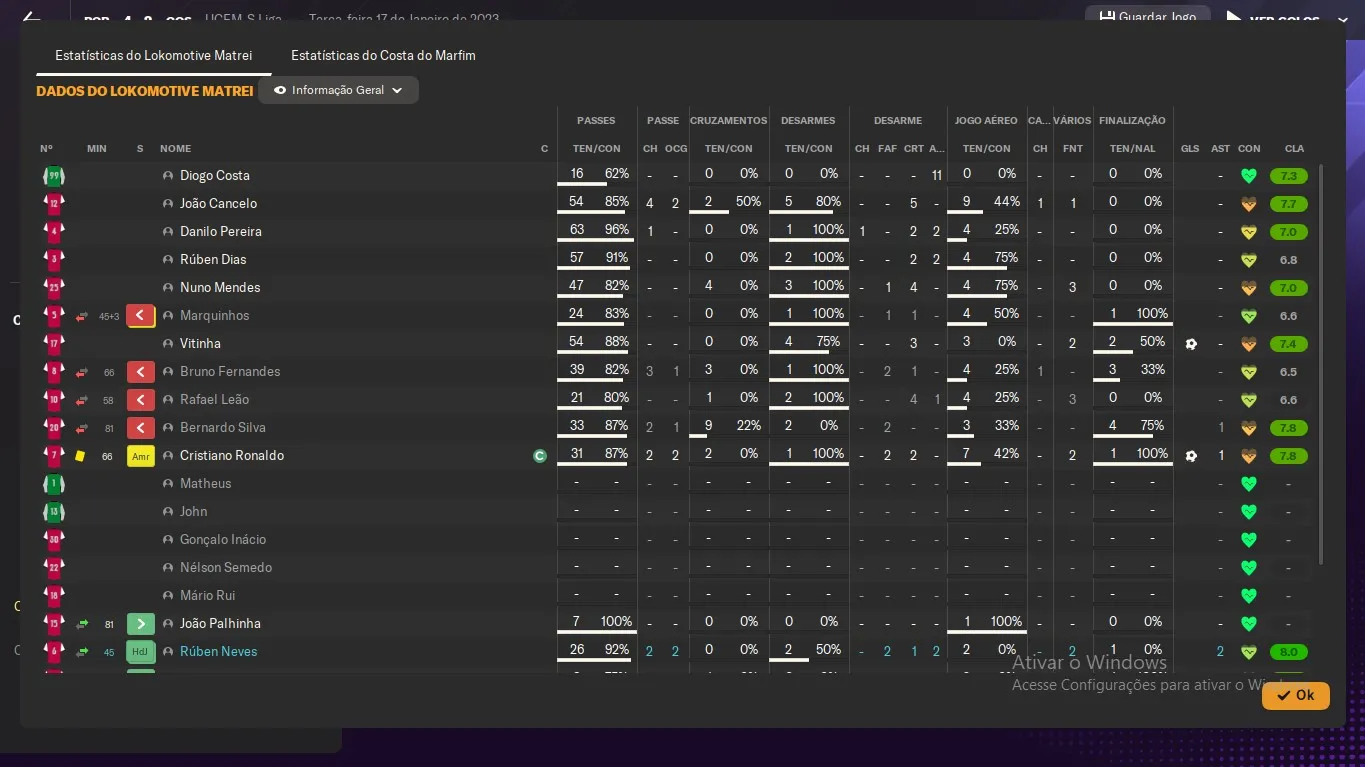Screen dimensions: 1365x767
Task: Sort by the GLS column header
Action: [x=1190, y=149]
